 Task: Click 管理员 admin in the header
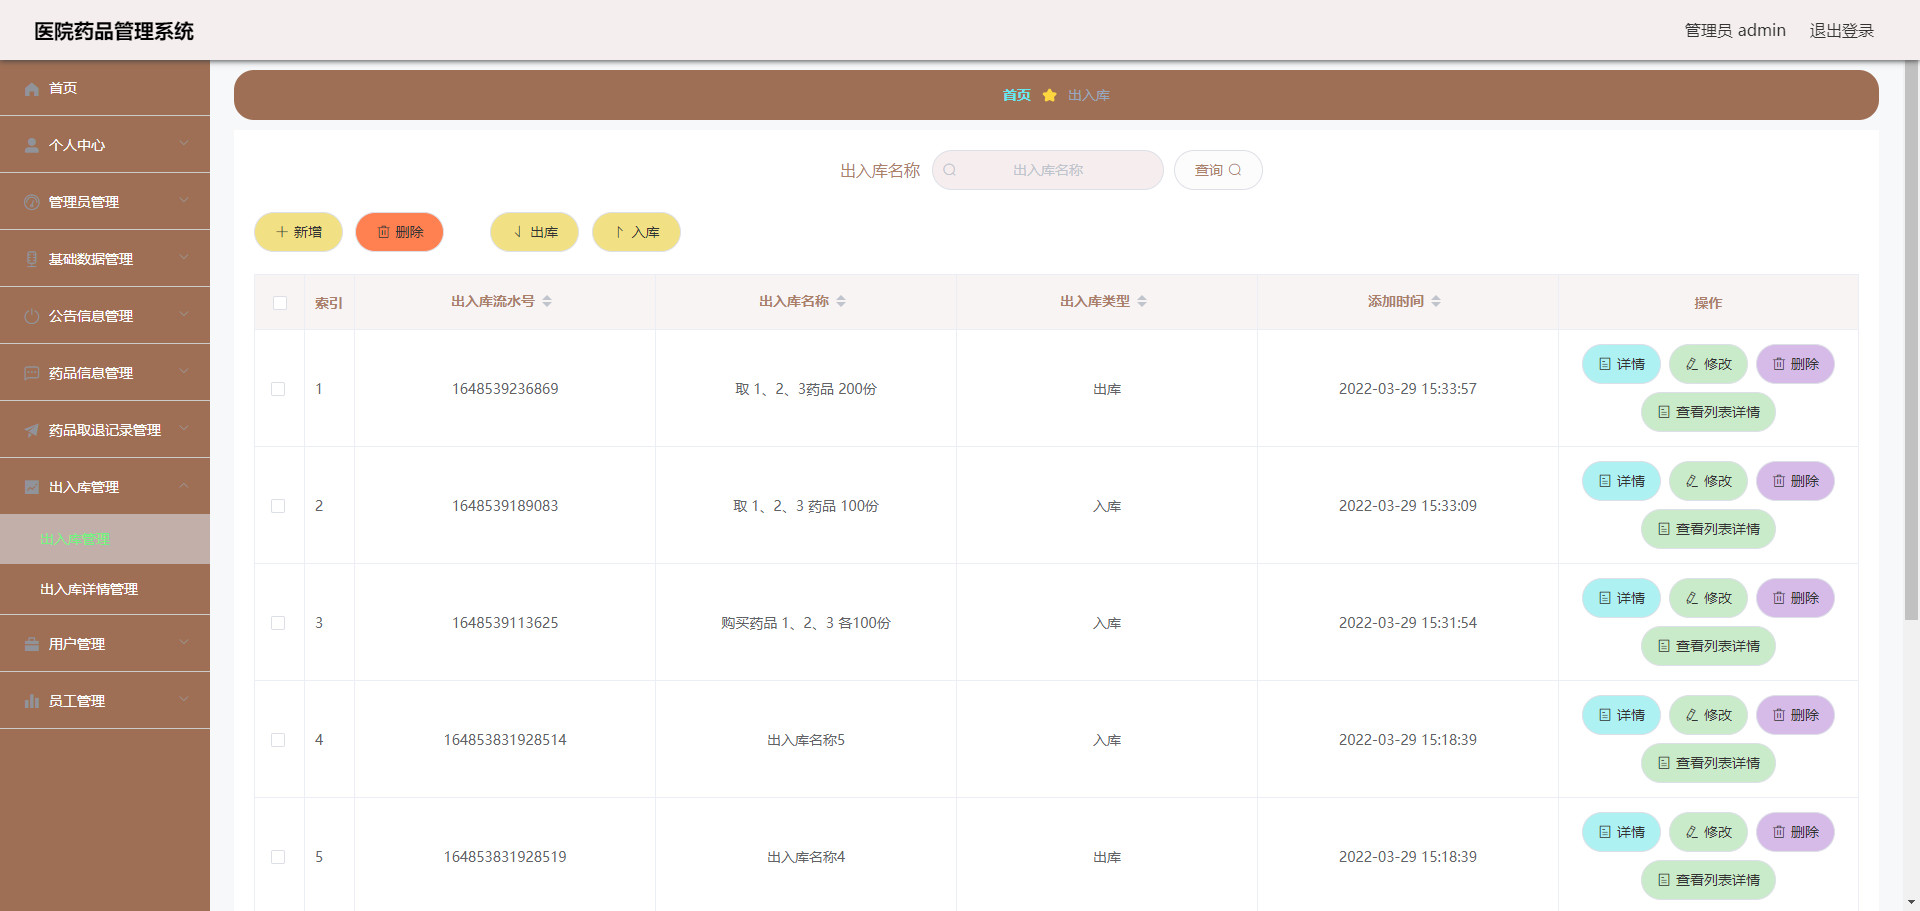click(x=1735, y=30)
